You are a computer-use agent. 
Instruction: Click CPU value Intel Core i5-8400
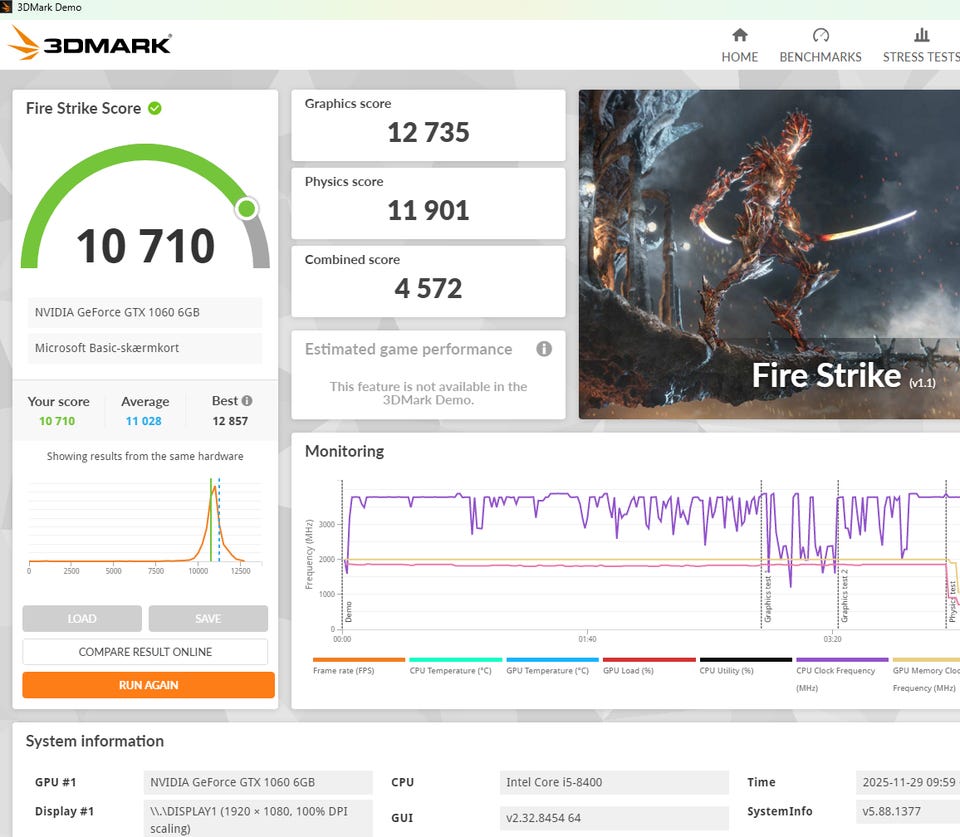pyautogui.click(x=614, y=783)
